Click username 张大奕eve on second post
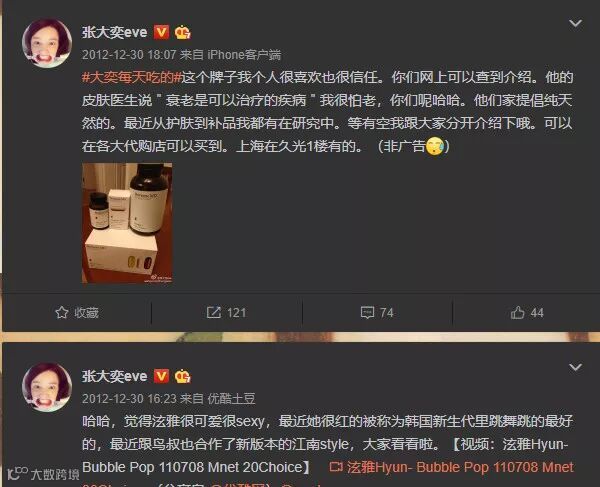 [114, 377]
